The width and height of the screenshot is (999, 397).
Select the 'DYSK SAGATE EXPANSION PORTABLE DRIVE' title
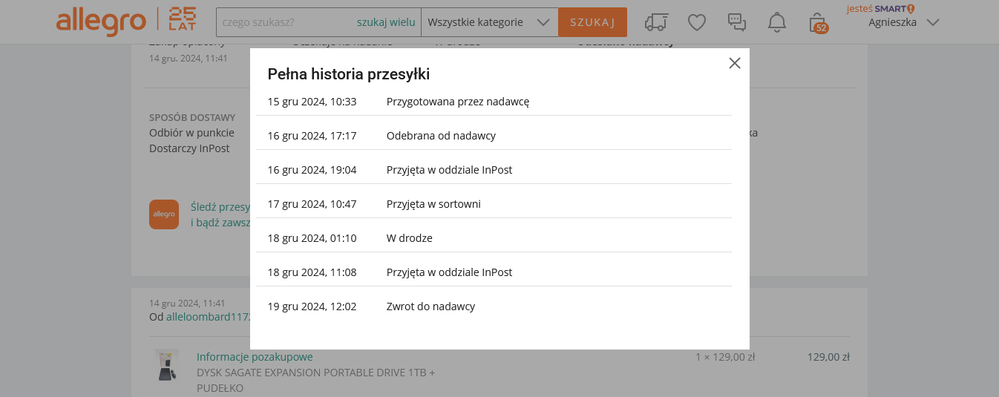315,372
